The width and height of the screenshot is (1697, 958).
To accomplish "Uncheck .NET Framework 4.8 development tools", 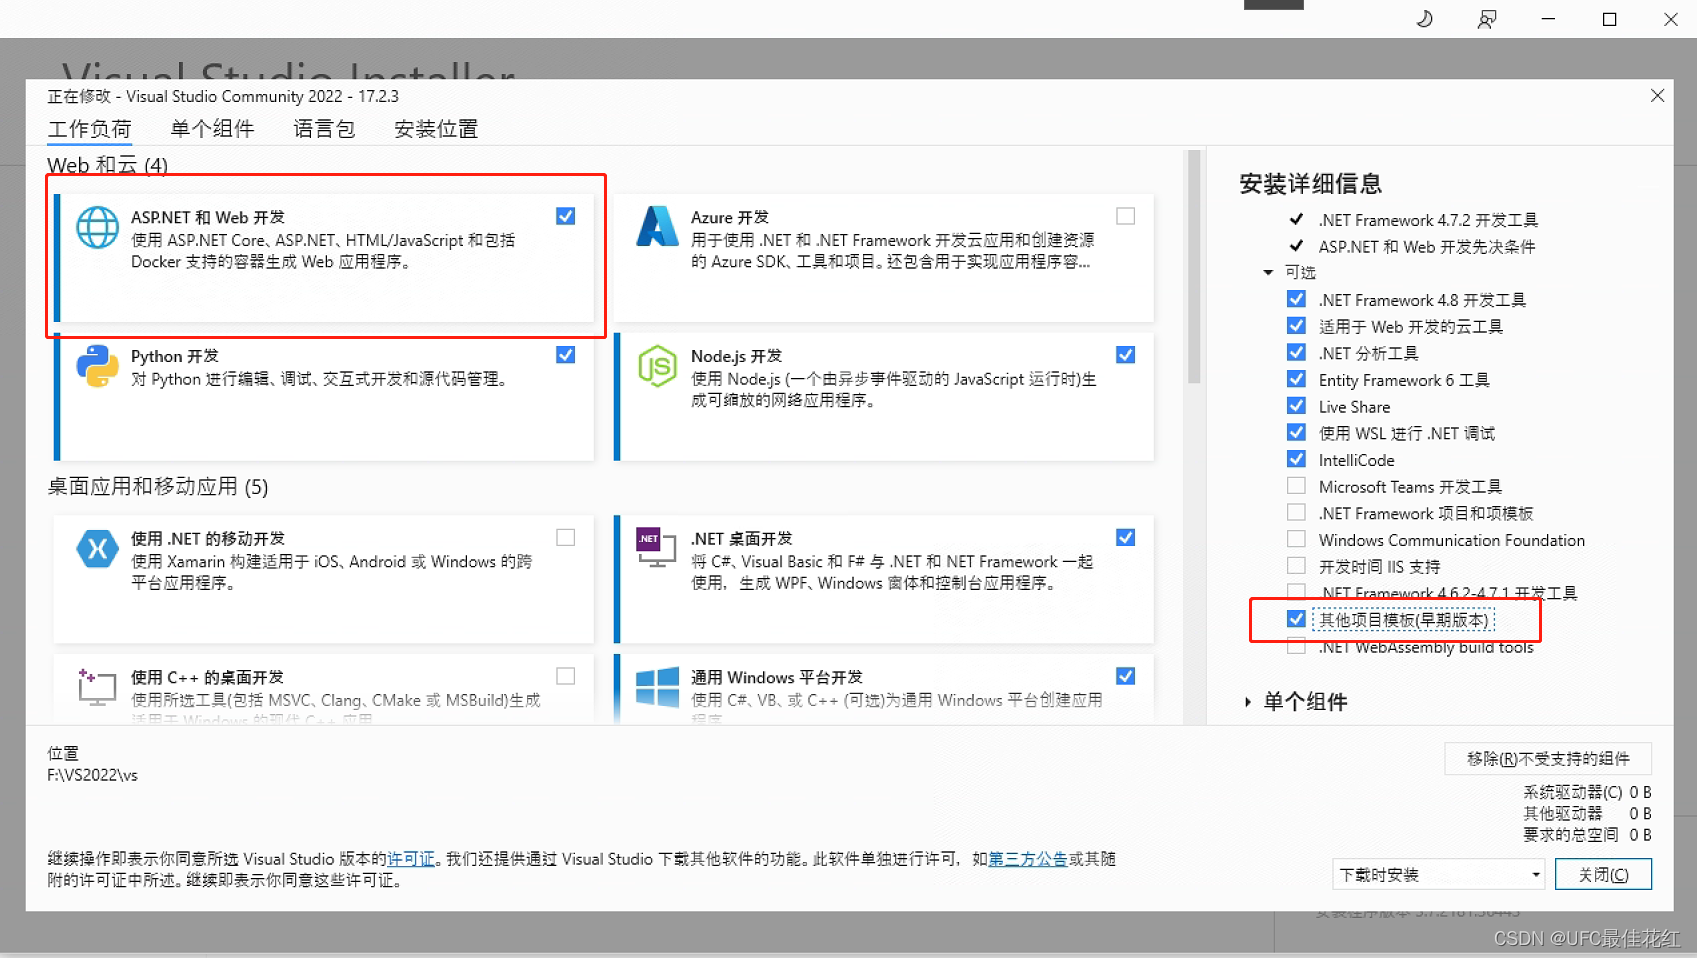I will point(1297,299).
